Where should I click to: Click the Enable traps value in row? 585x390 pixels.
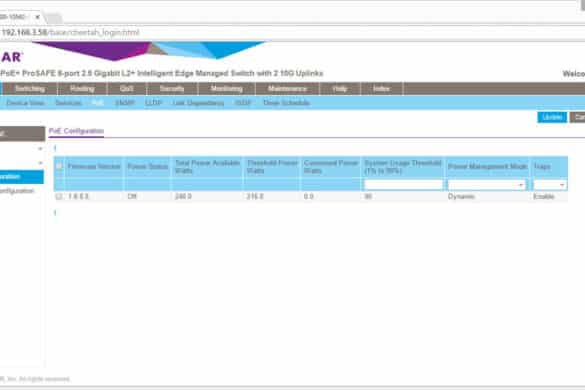pyautogui.click(x=544, y=196)
